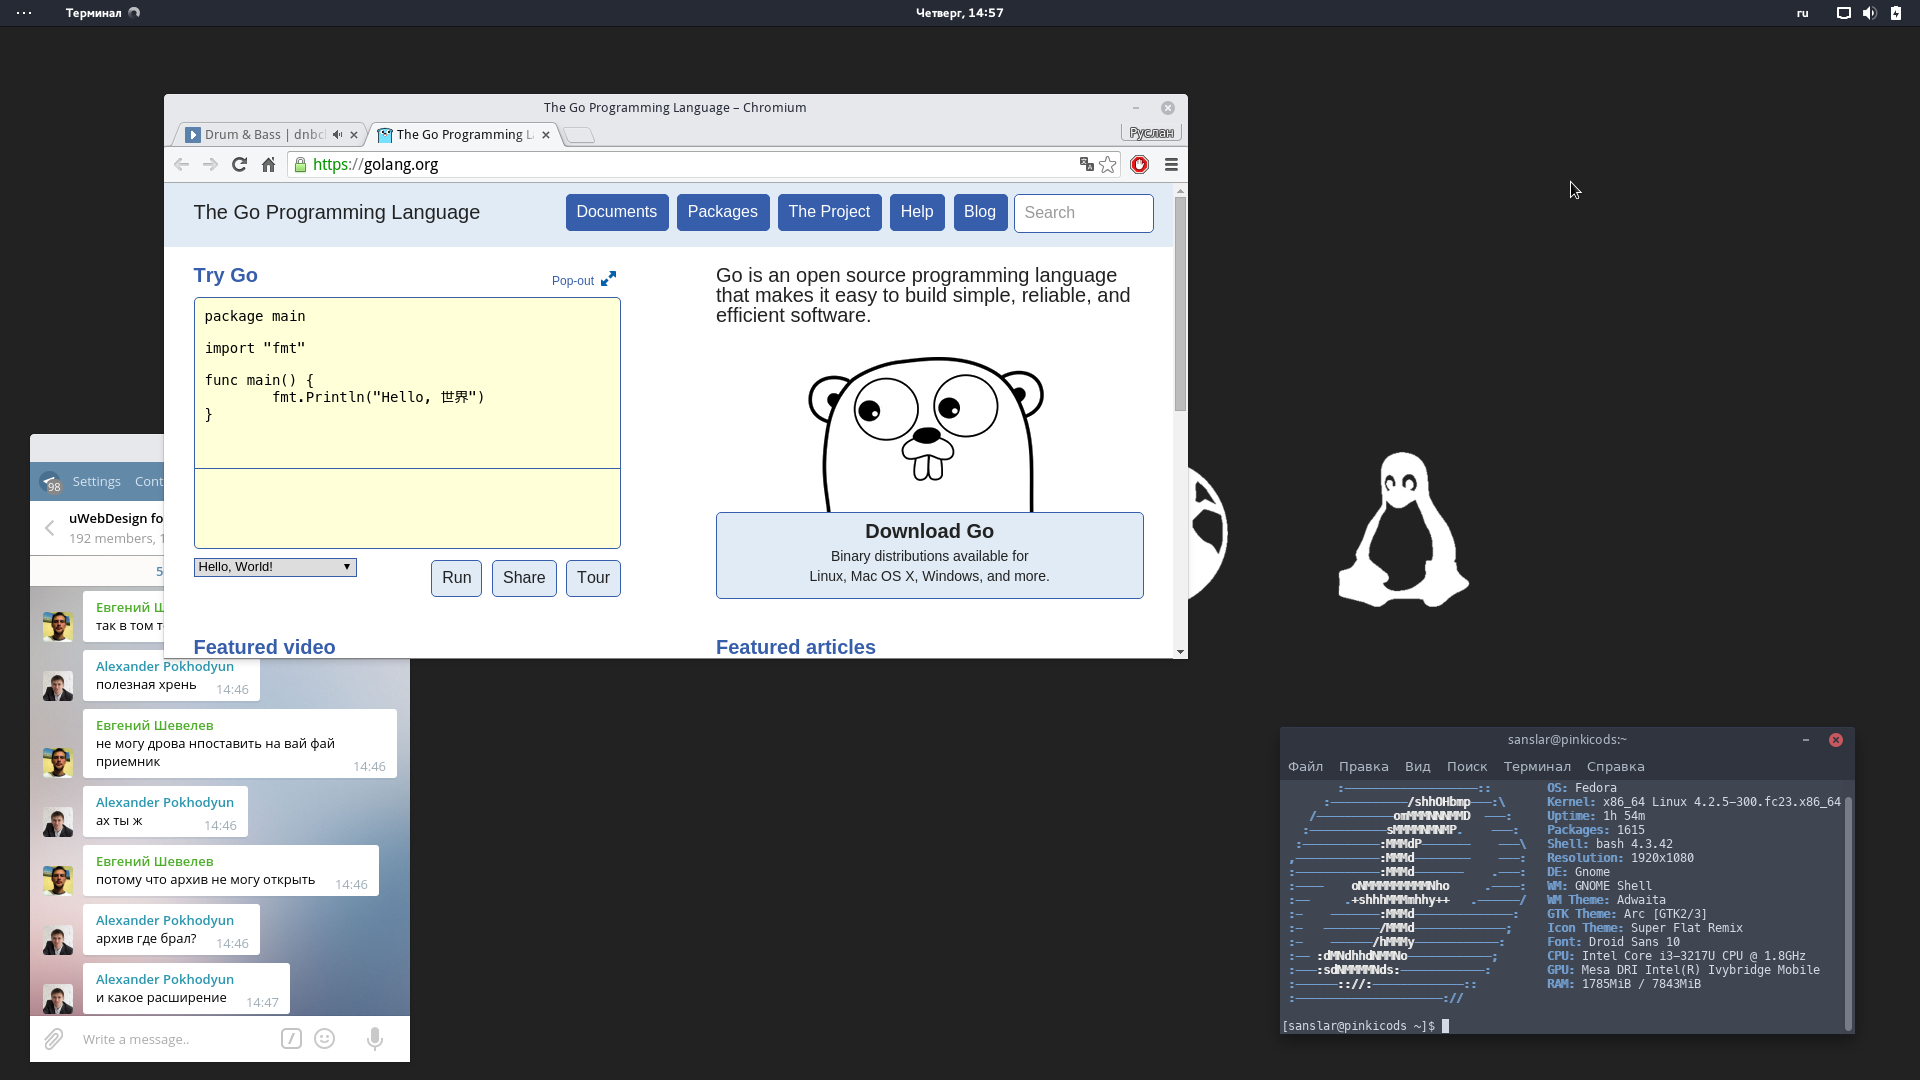1920x1080 pixels.
Task: Click the terminal window's scrollbar
Action: tap(1848, 912)
